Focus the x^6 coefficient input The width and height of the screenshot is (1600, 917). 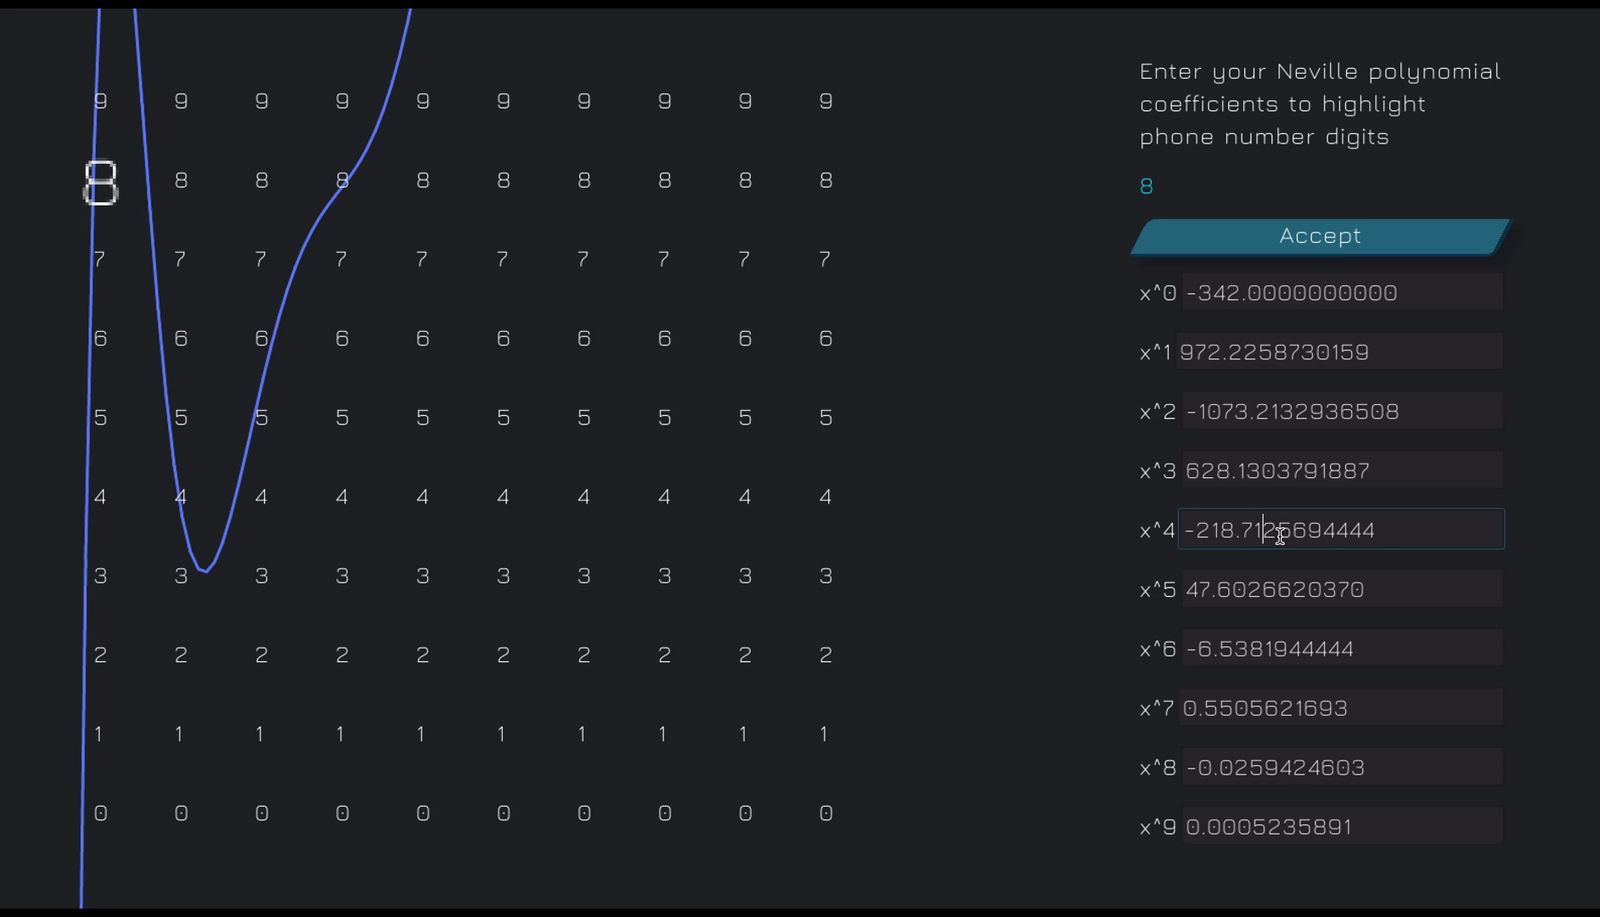click(x=1341, y=648)
